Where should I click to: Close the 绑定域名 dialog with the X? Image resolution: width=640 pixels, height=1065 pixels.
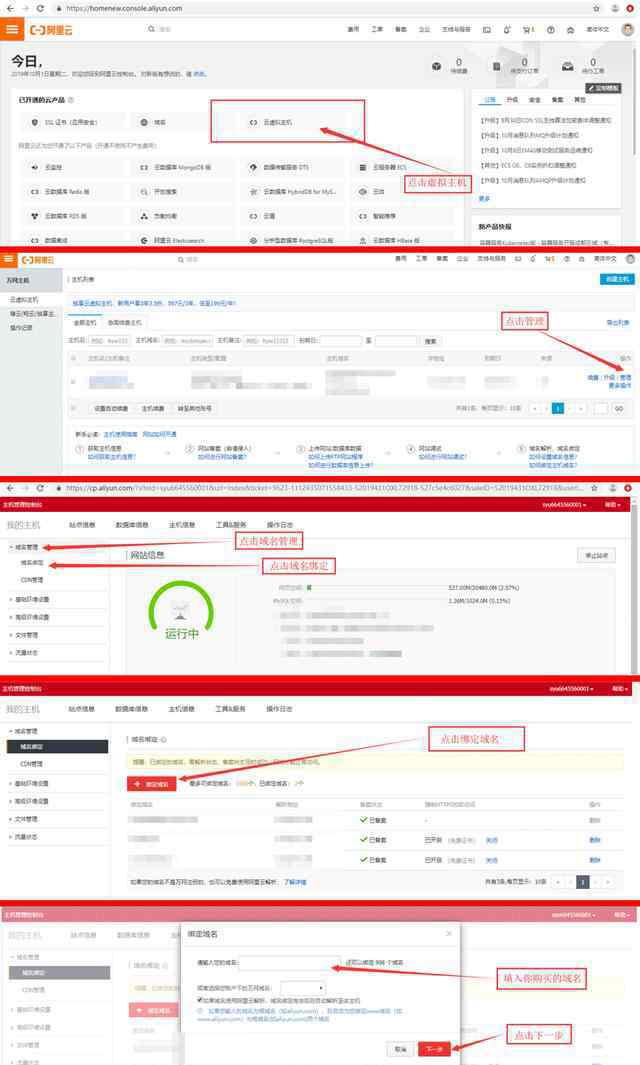[x=448, y=934]
